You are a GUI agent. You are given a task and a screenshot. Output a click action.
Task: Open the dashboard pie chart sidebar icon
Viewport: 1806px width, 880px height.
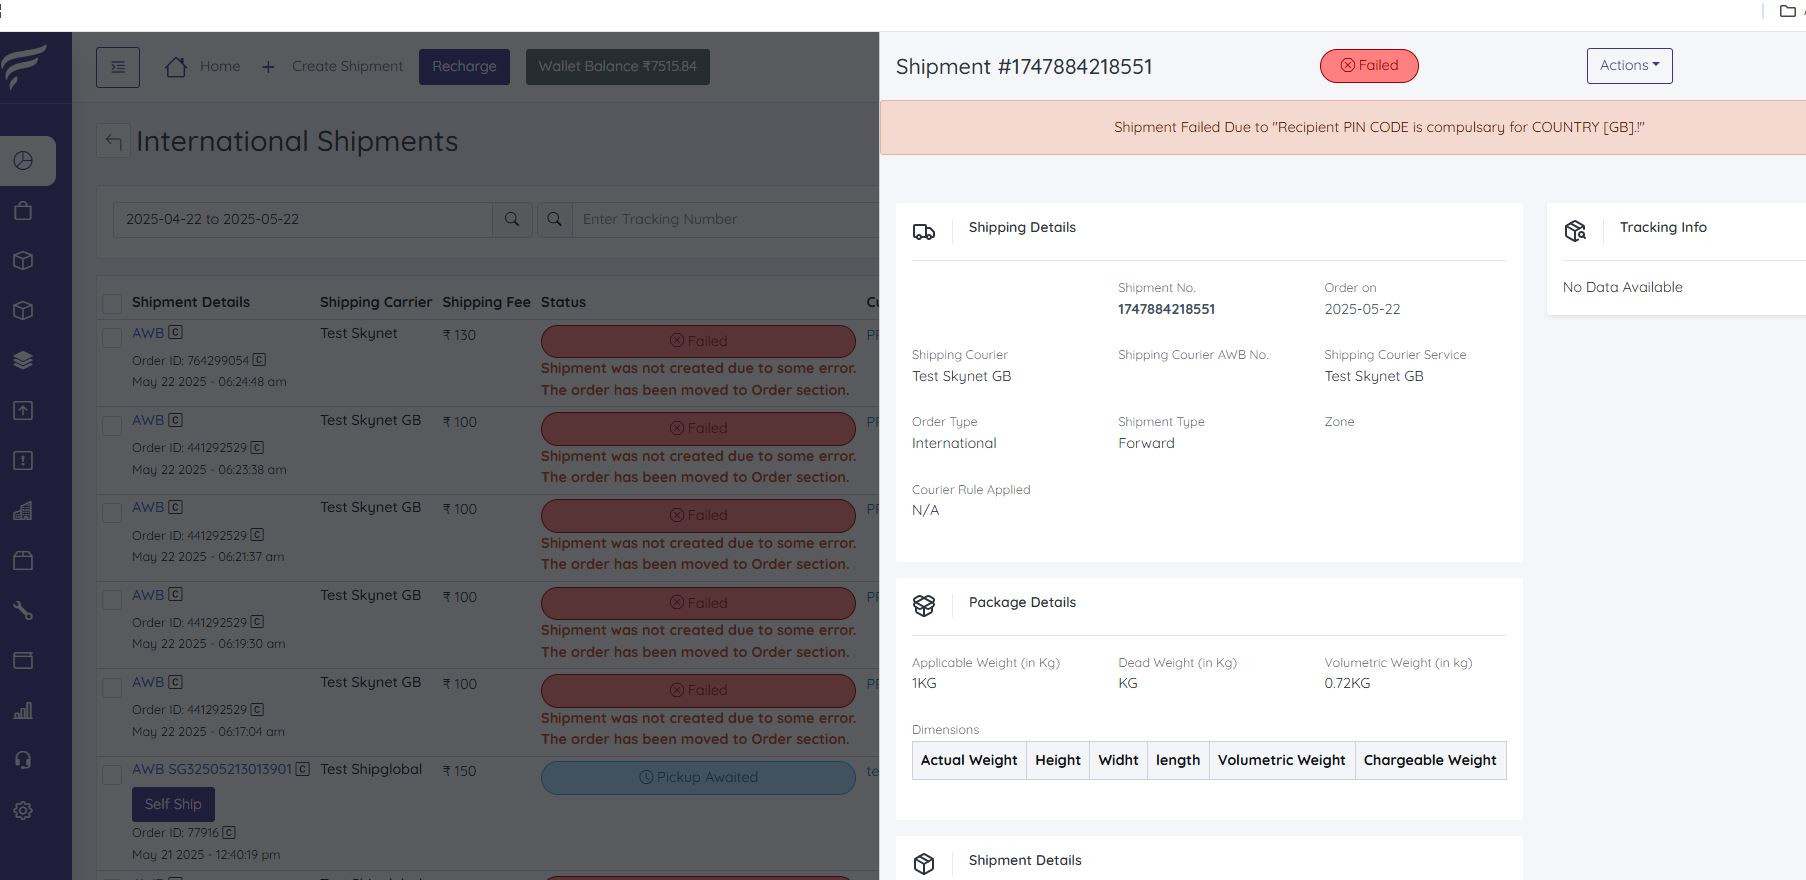pos(23,161)
